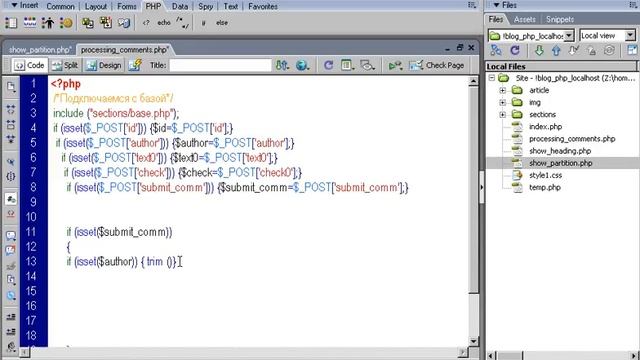The height and width of the screenshot is (360, 640).
Task: Click inside the Title input field
Action: [220, 65]
